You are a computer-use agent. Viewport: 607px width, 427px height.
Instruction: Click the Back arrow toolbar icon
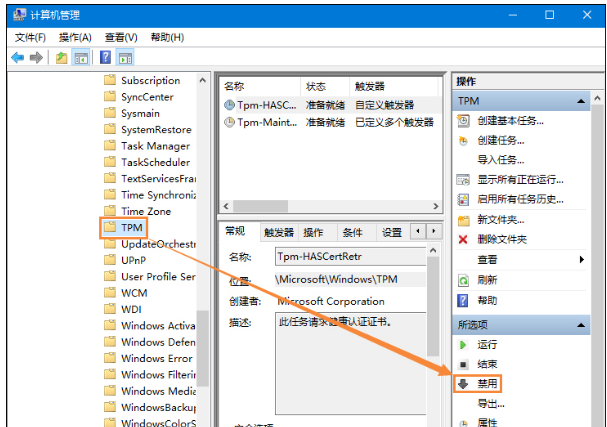(x=17, y=57)
